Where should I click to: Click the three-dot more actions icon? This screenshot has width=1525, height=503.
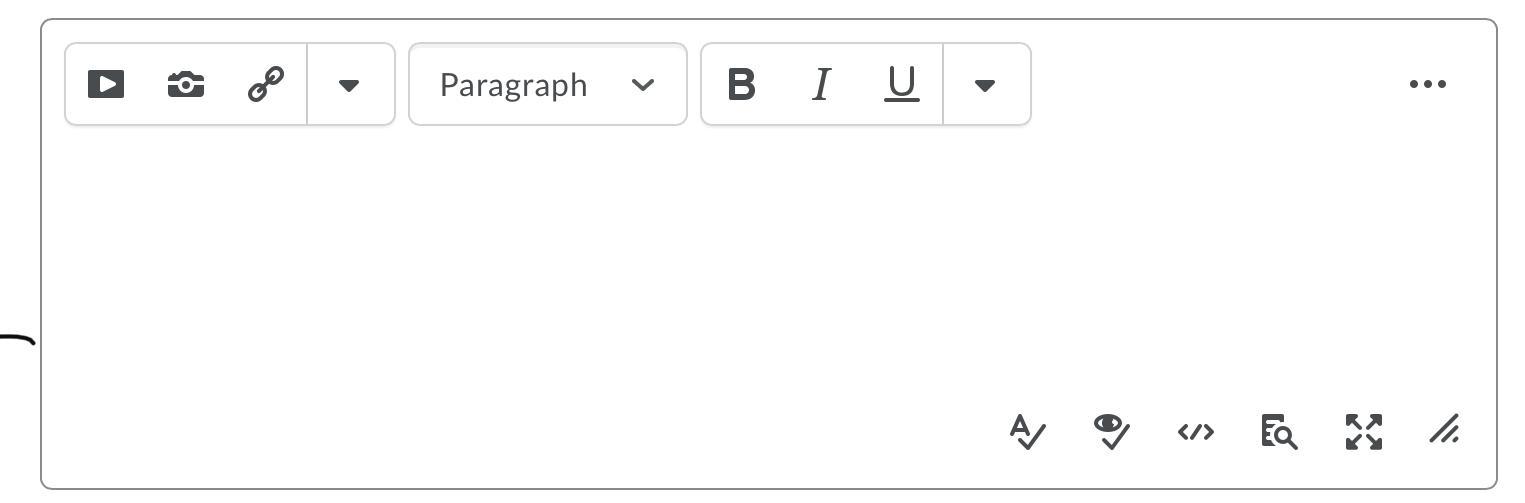pos(1427,84)
